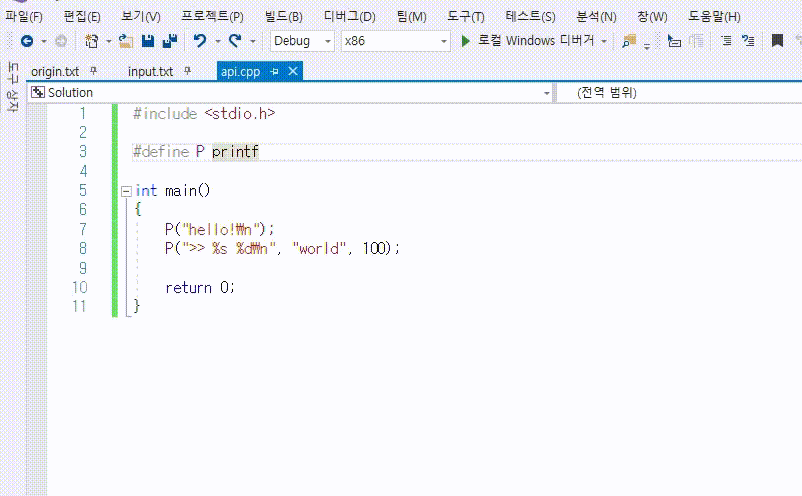Open the debugger target dropdown arrow

click(x=604, y=41)
